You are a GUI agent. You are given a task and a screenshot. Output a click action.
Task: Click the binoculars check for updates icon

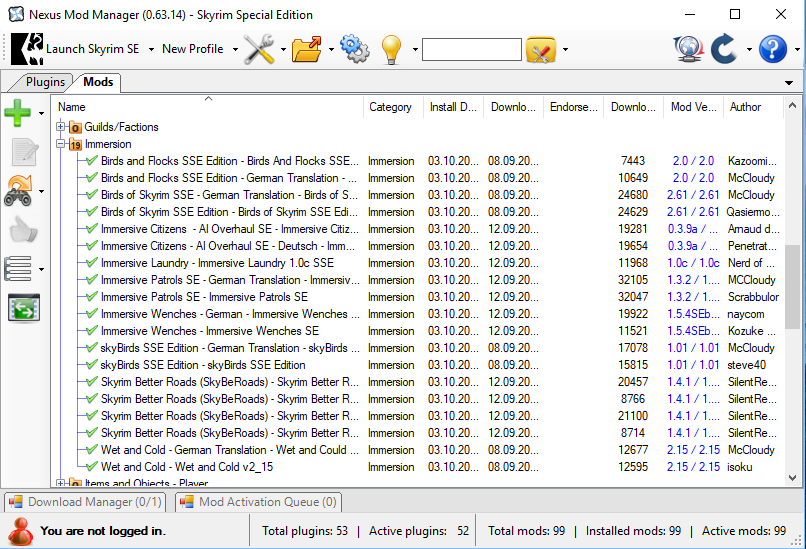18,189
